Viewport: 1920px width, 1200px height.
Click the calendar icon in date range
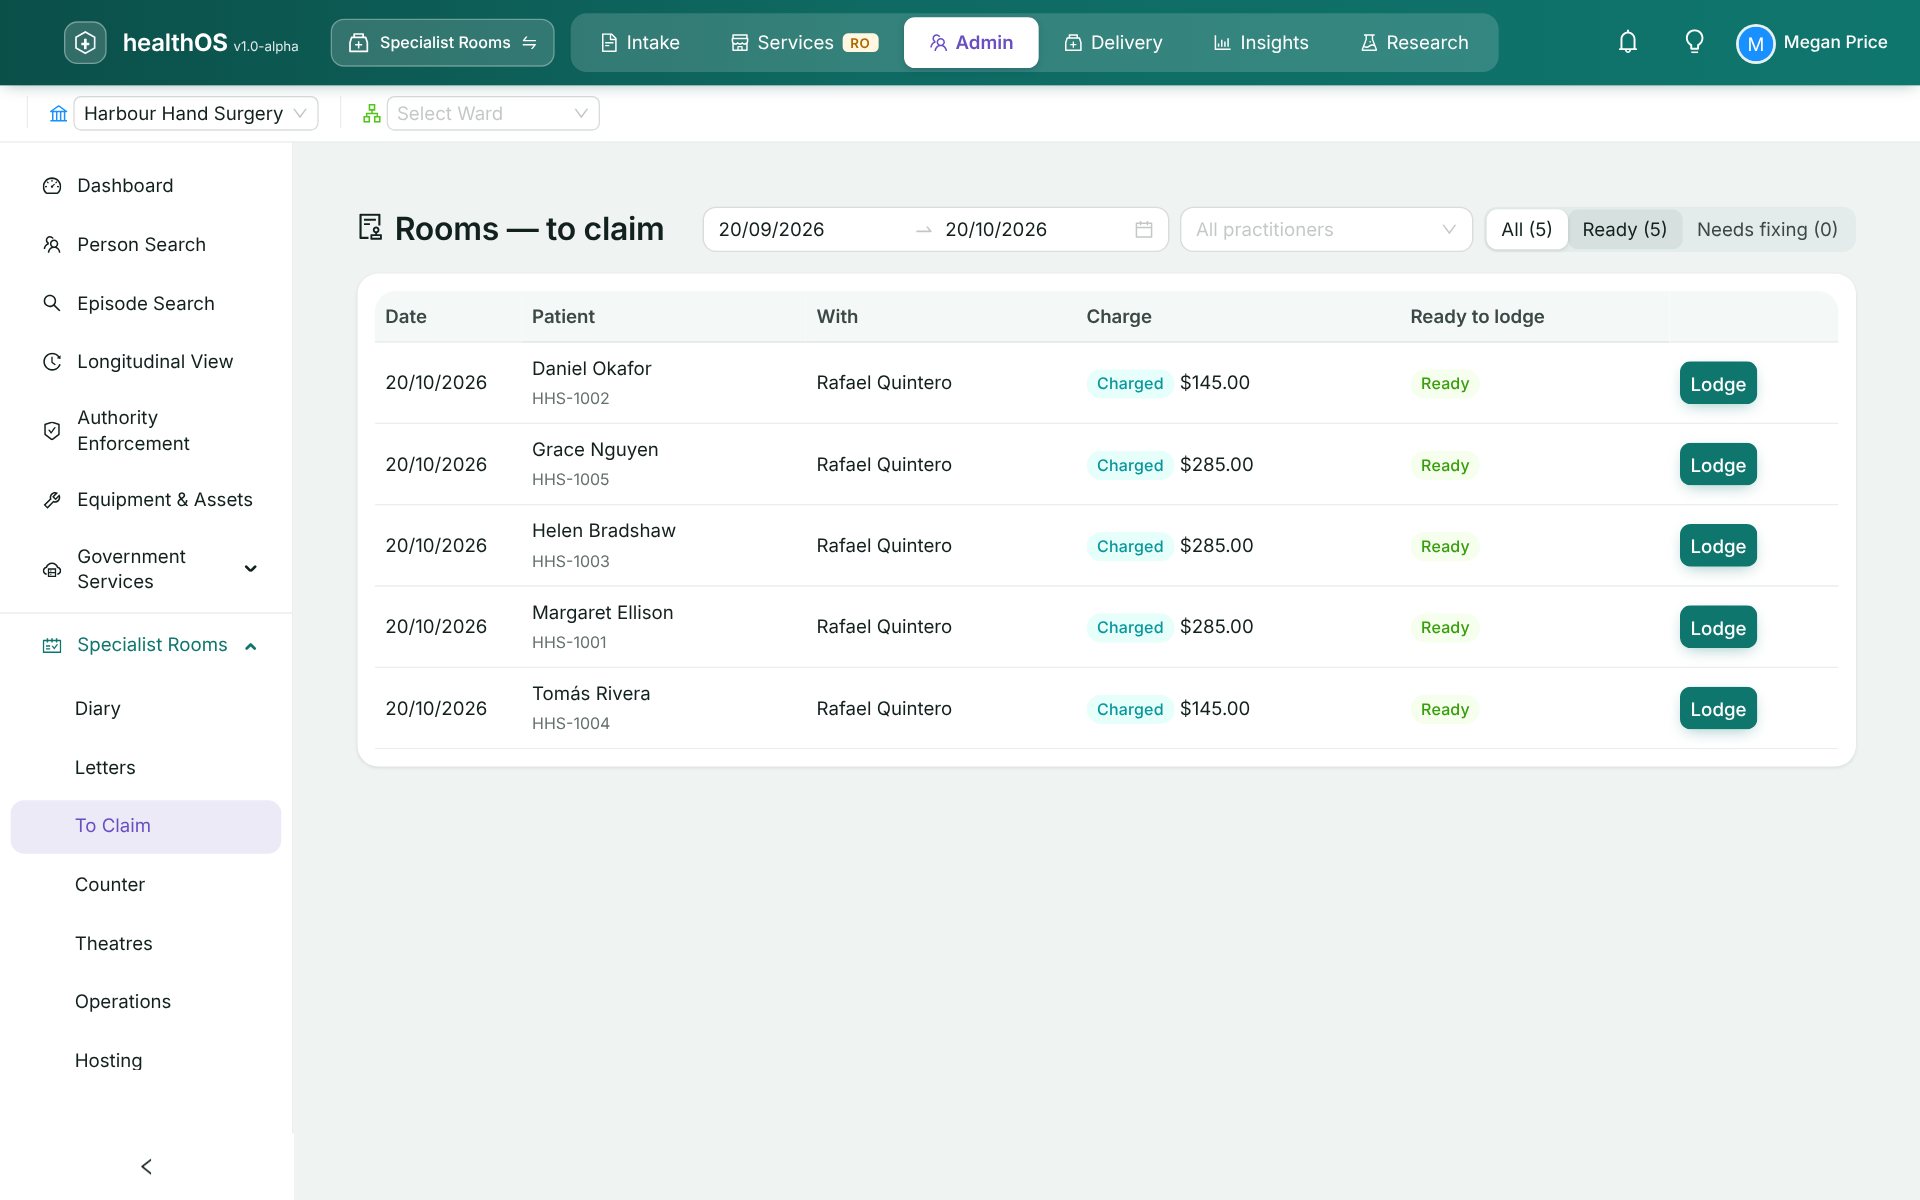(1144, 230)
